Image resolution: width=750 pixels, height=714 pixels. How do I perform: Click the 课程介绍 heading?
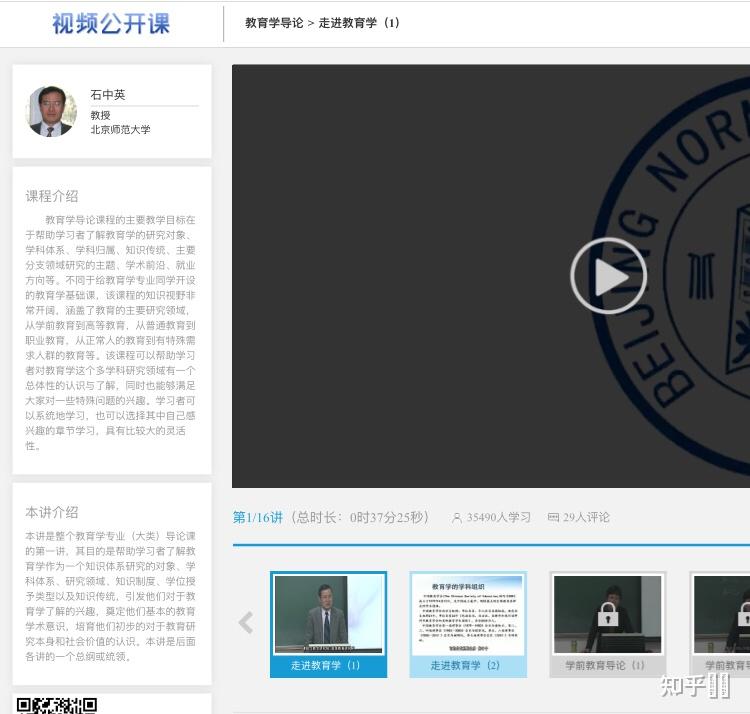[x=52, y=196]
